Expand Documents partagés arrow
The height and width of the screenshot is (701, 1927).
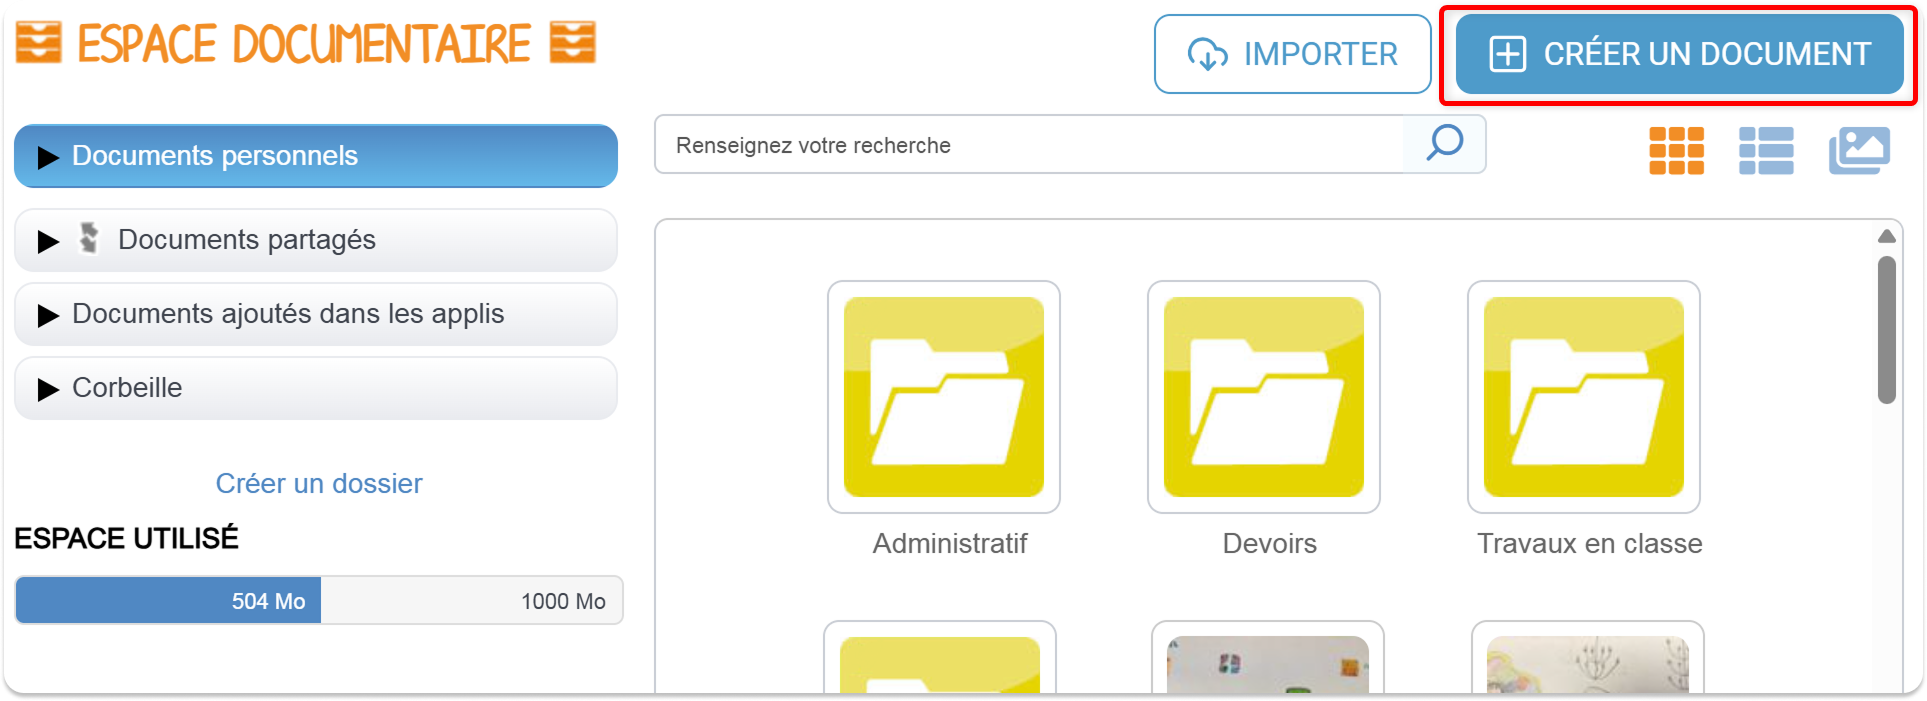point(47,241)
